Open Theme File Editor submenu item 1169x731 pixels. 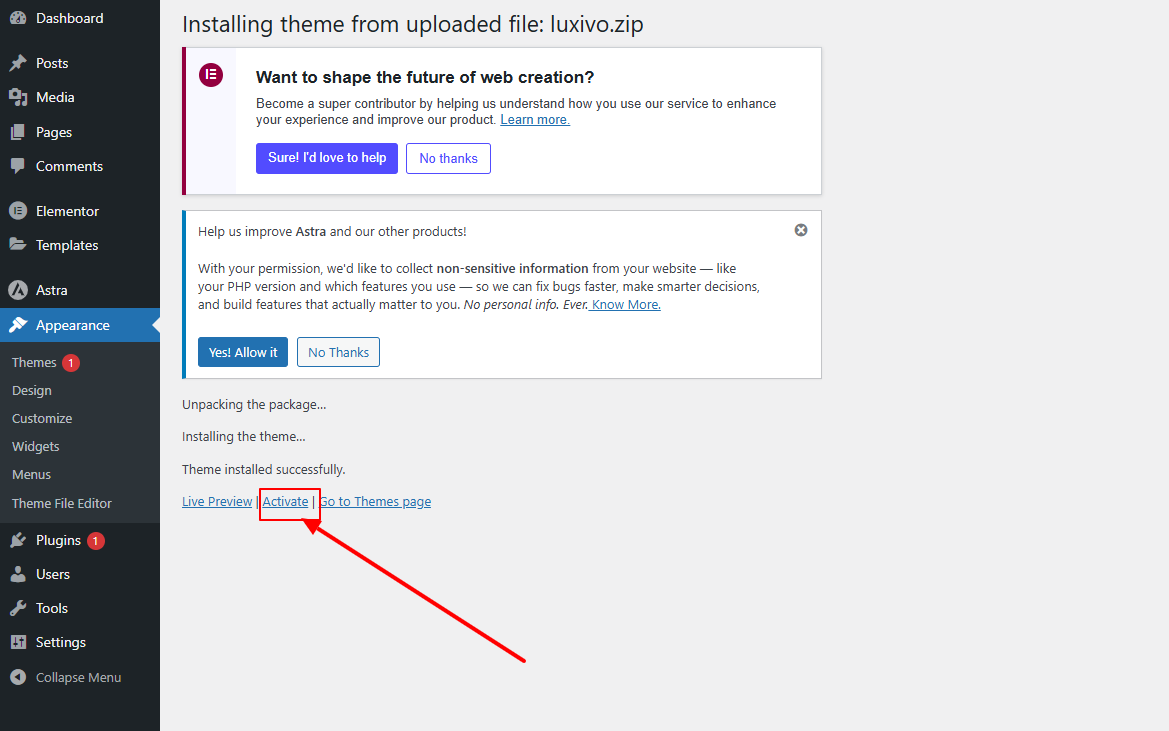62,503
